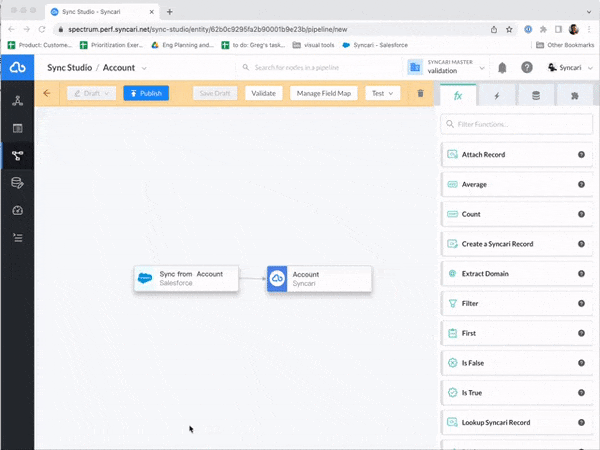Image resolution: width=600 pixels, height=450 pixels.
Task: Focus the Filter Functions input
Action: [x=517, y=124]
